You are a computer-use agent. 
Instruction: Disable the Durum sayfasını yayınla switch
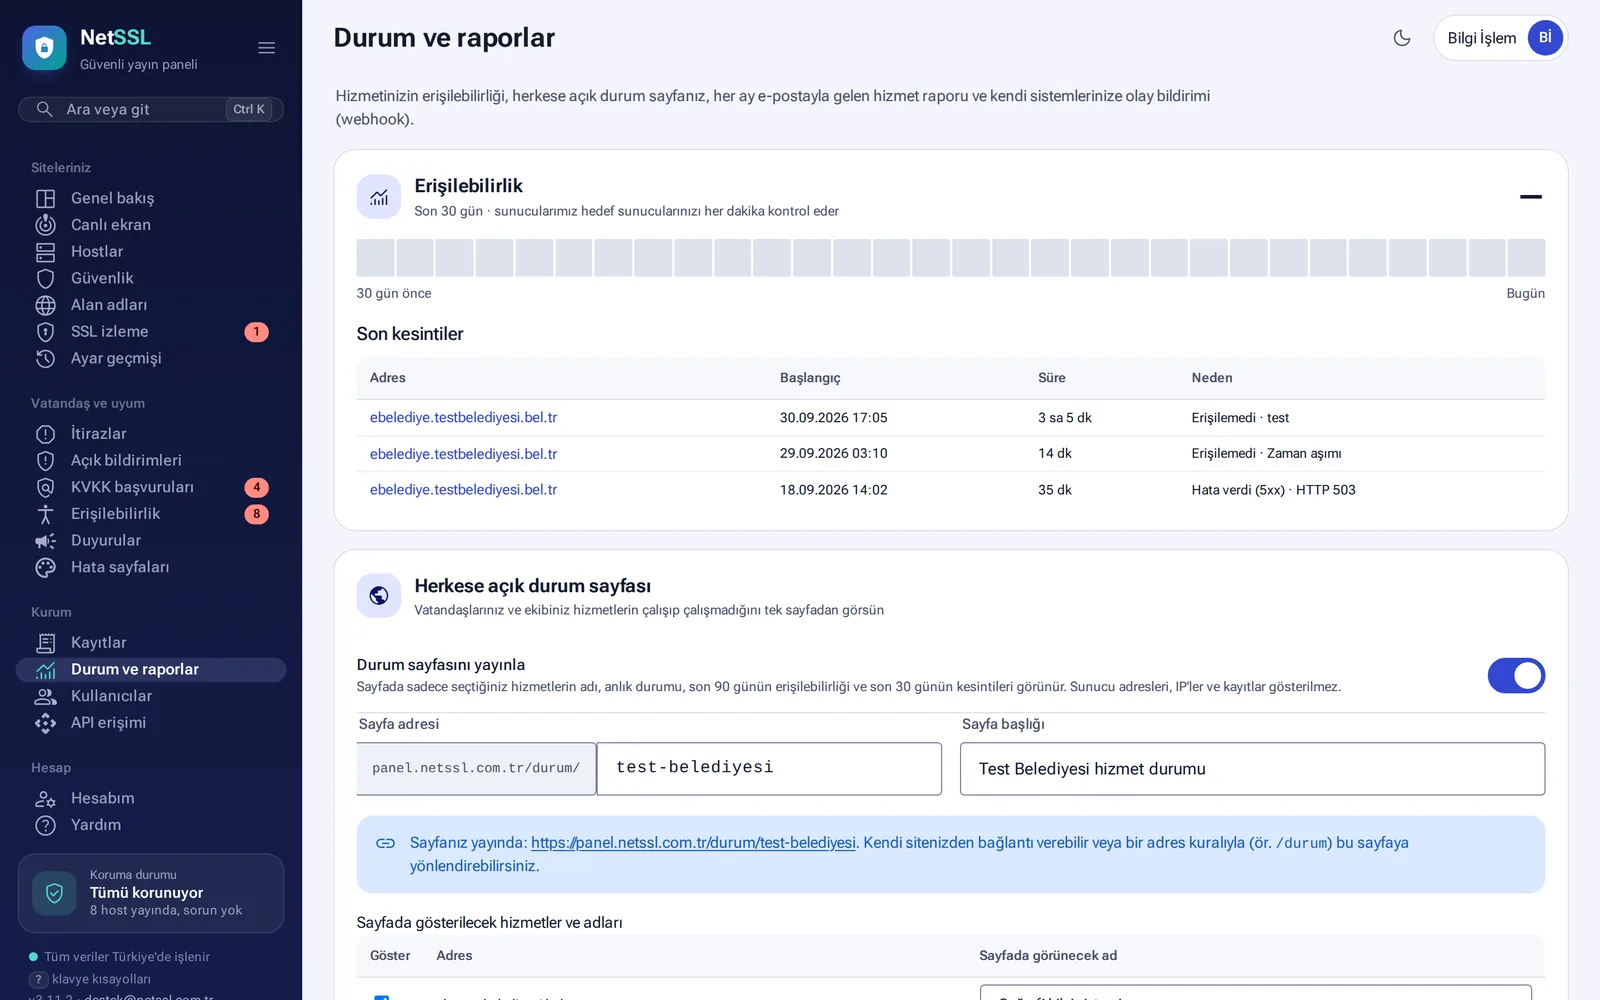[1516, 676]
